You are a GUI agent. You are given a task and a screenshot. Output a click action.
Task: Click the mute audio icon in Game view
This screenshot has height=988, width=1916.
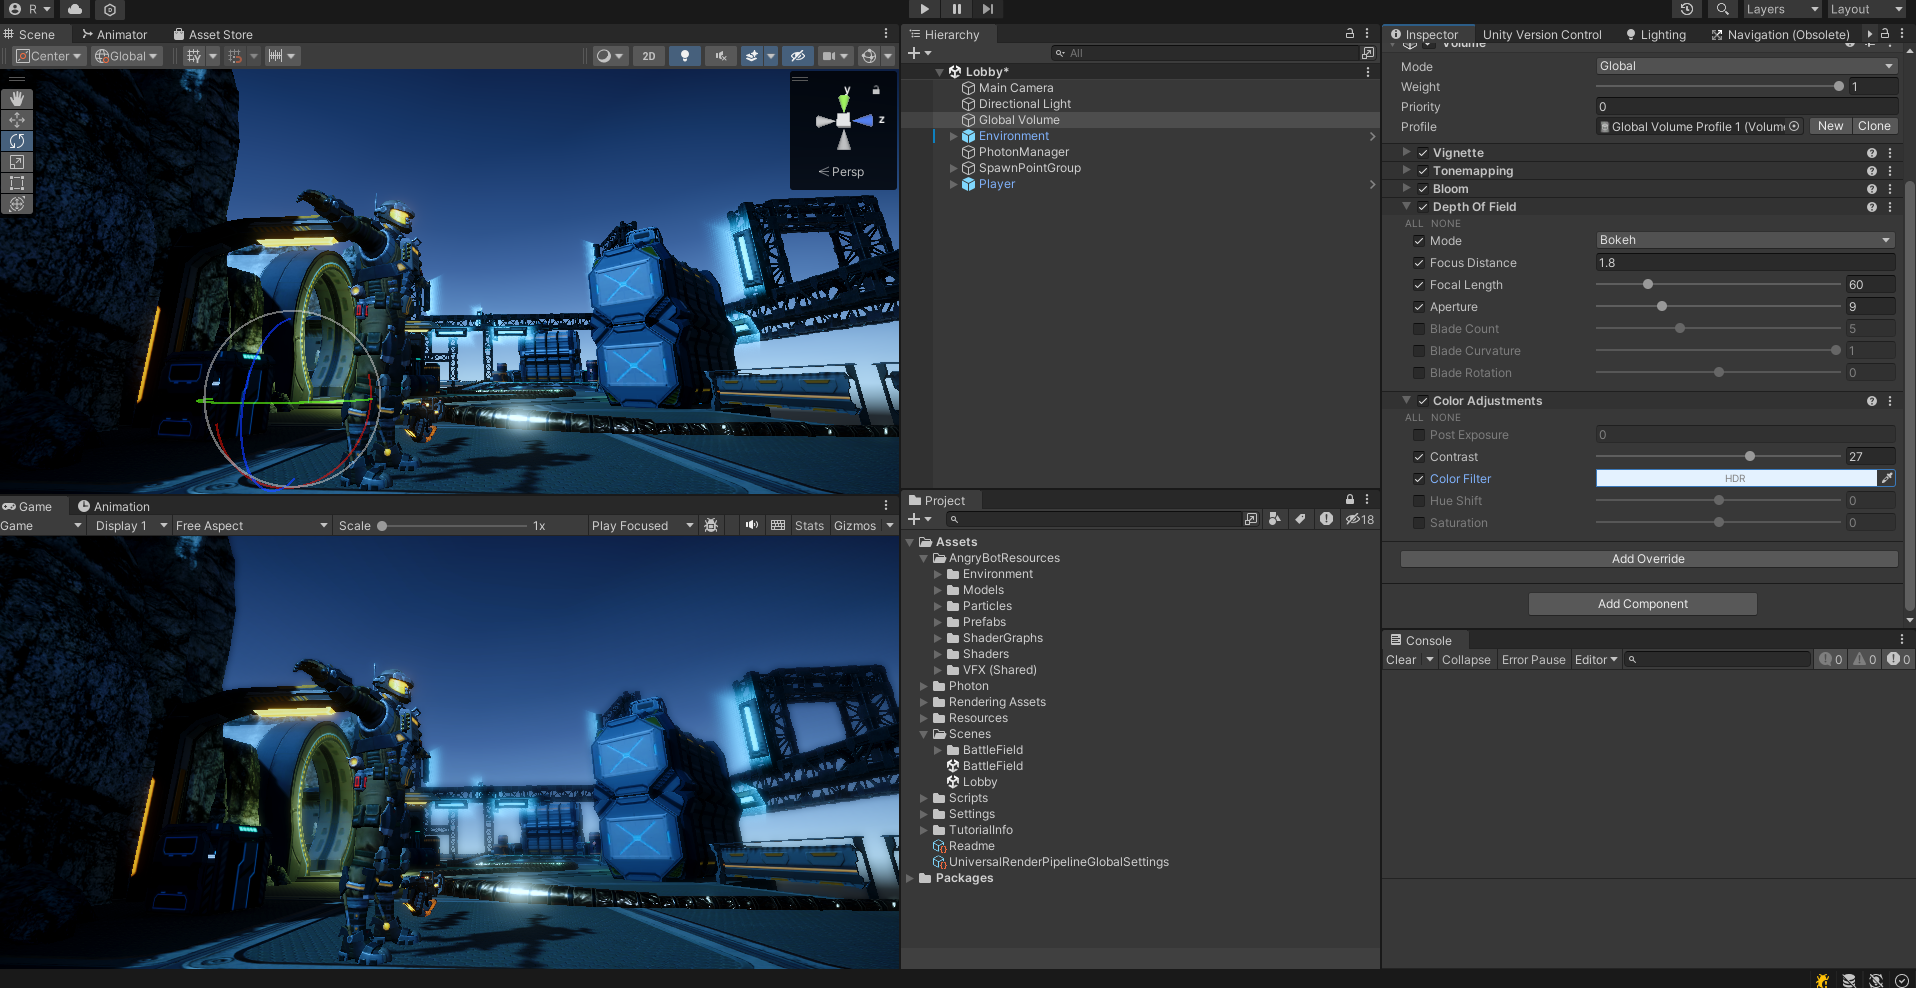752,525
